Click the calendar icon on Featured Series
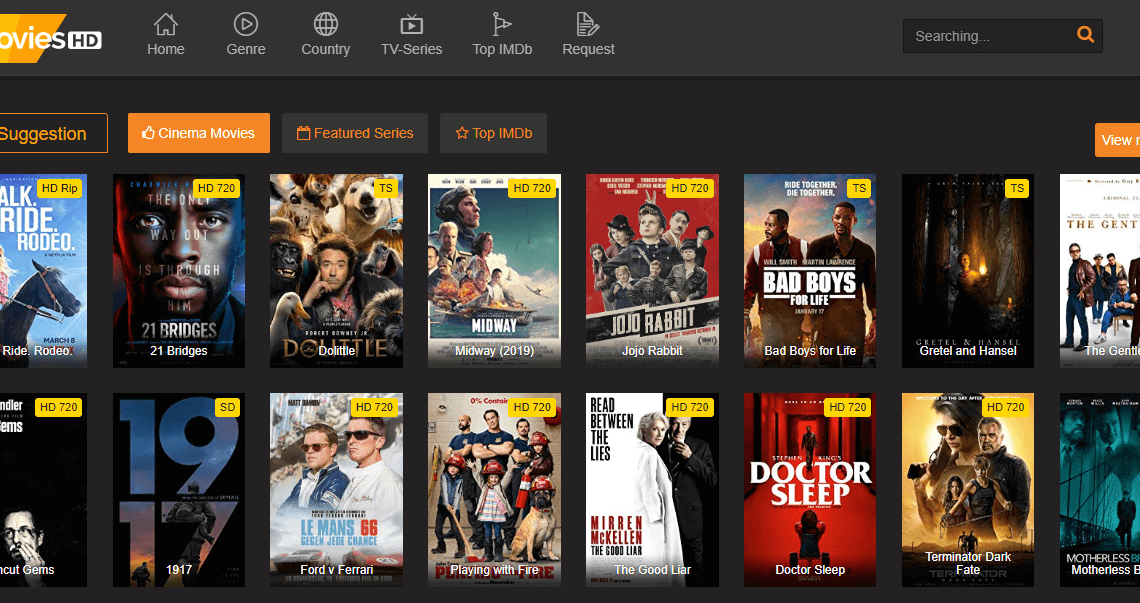Screen dimensions: 1140x603 tap(303, 133)
